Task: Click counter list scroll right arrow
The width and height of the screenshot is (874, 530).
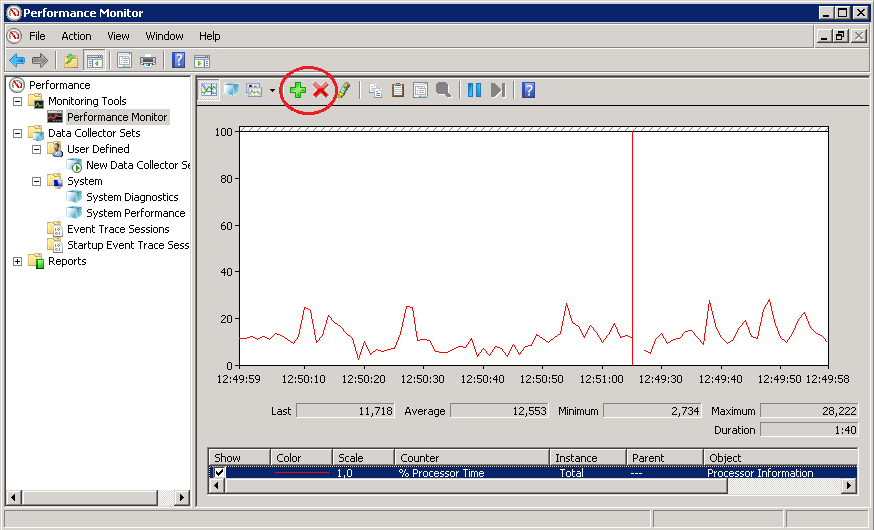Action: coord(848,486)
